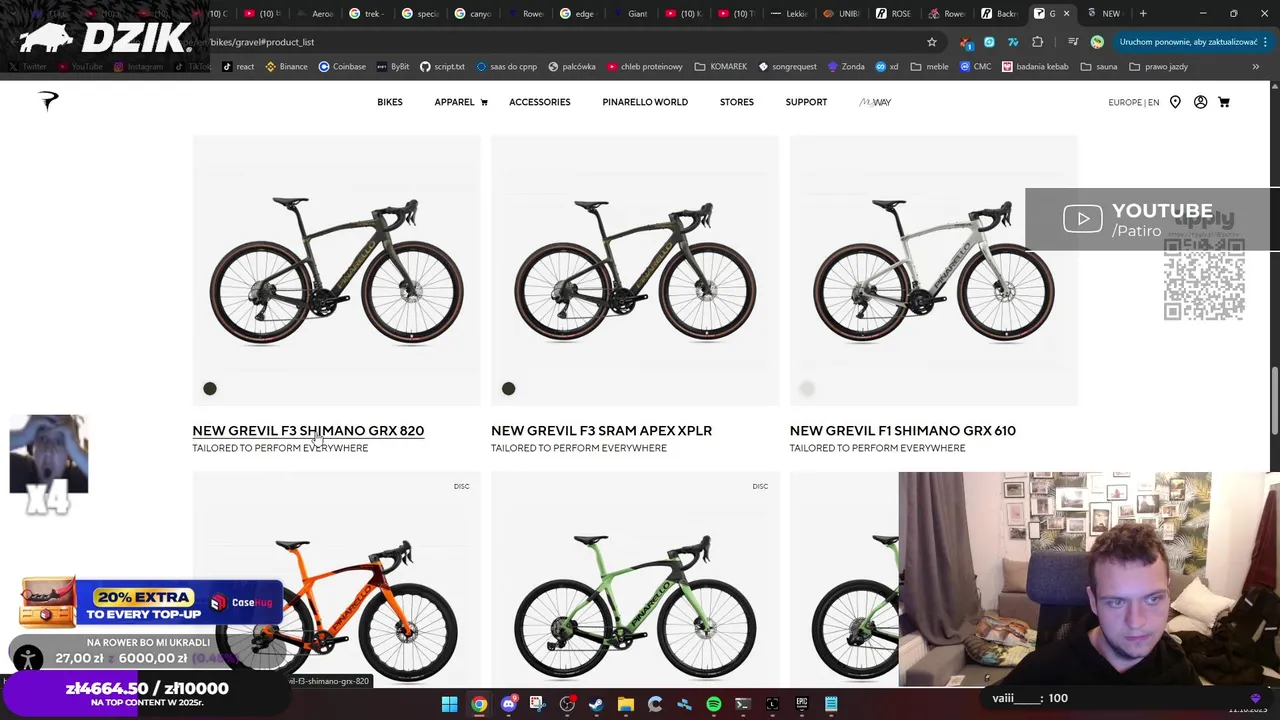The height and width of the screenshot is (720, 1280).
Task: Open NEW GREVIL F3 SRAM APEX XPLR link
Action: pyautogui.click(x=601, y=431)
